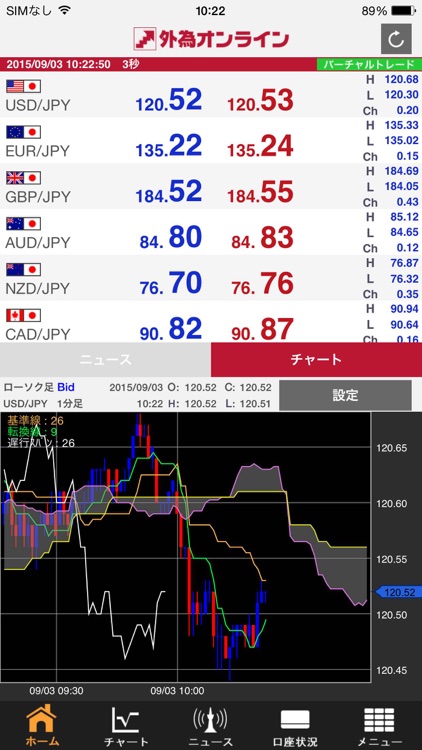Switch to the ニュース tab above the chart
The height and width of the screenshot is (750, 422).
[x=105, y=360]
